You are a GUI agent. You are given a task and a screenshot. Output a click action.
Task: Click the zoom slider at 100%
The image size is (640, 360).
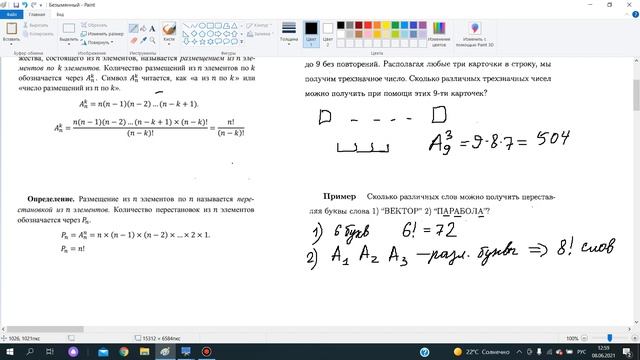coord(610,338)
